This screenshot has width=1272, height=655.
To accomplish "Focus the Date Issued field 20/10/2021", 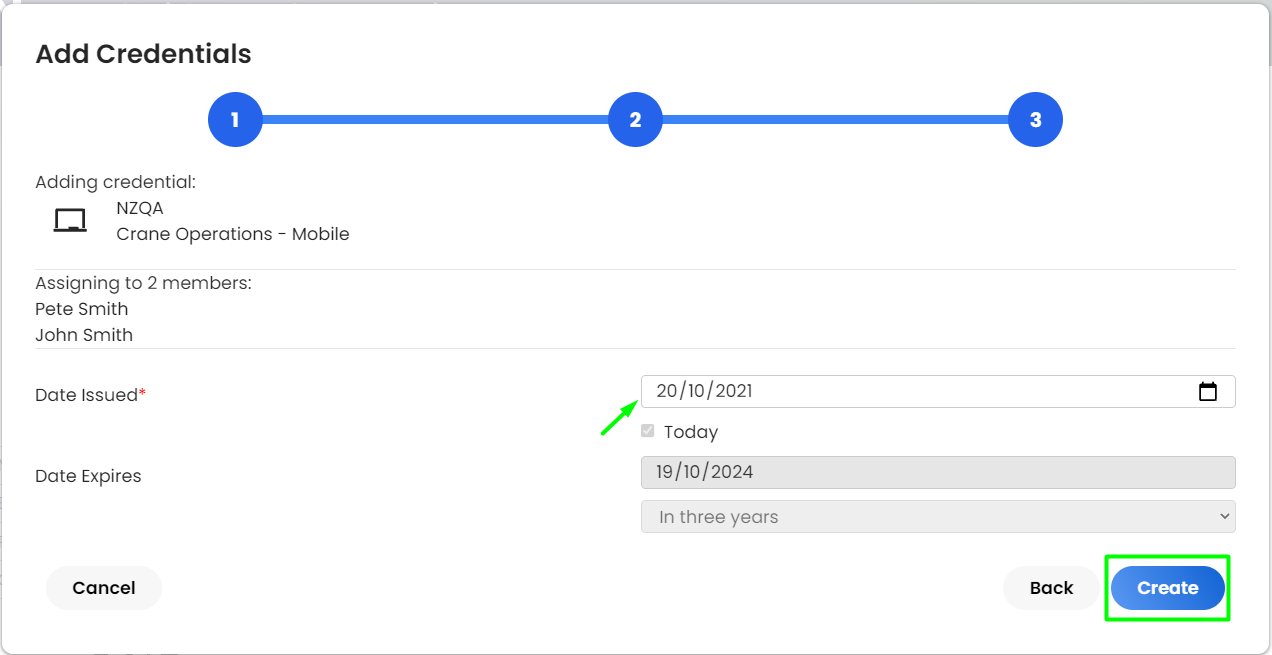I will point(938,391).
